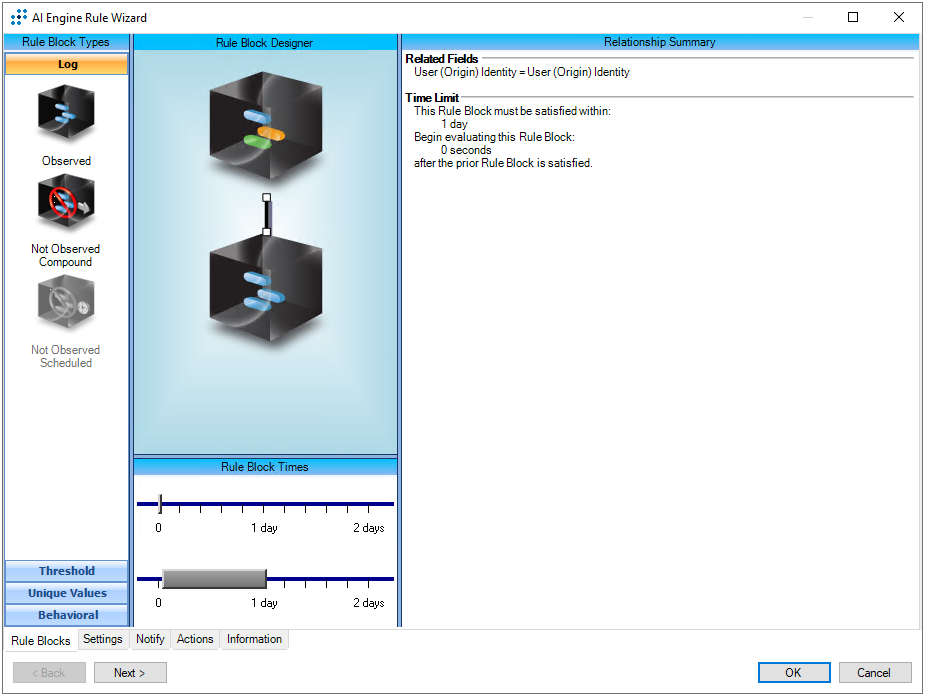Screen dimensions: 926x696
Task: Switch to the Settings tab
Action: coord(103,639)
